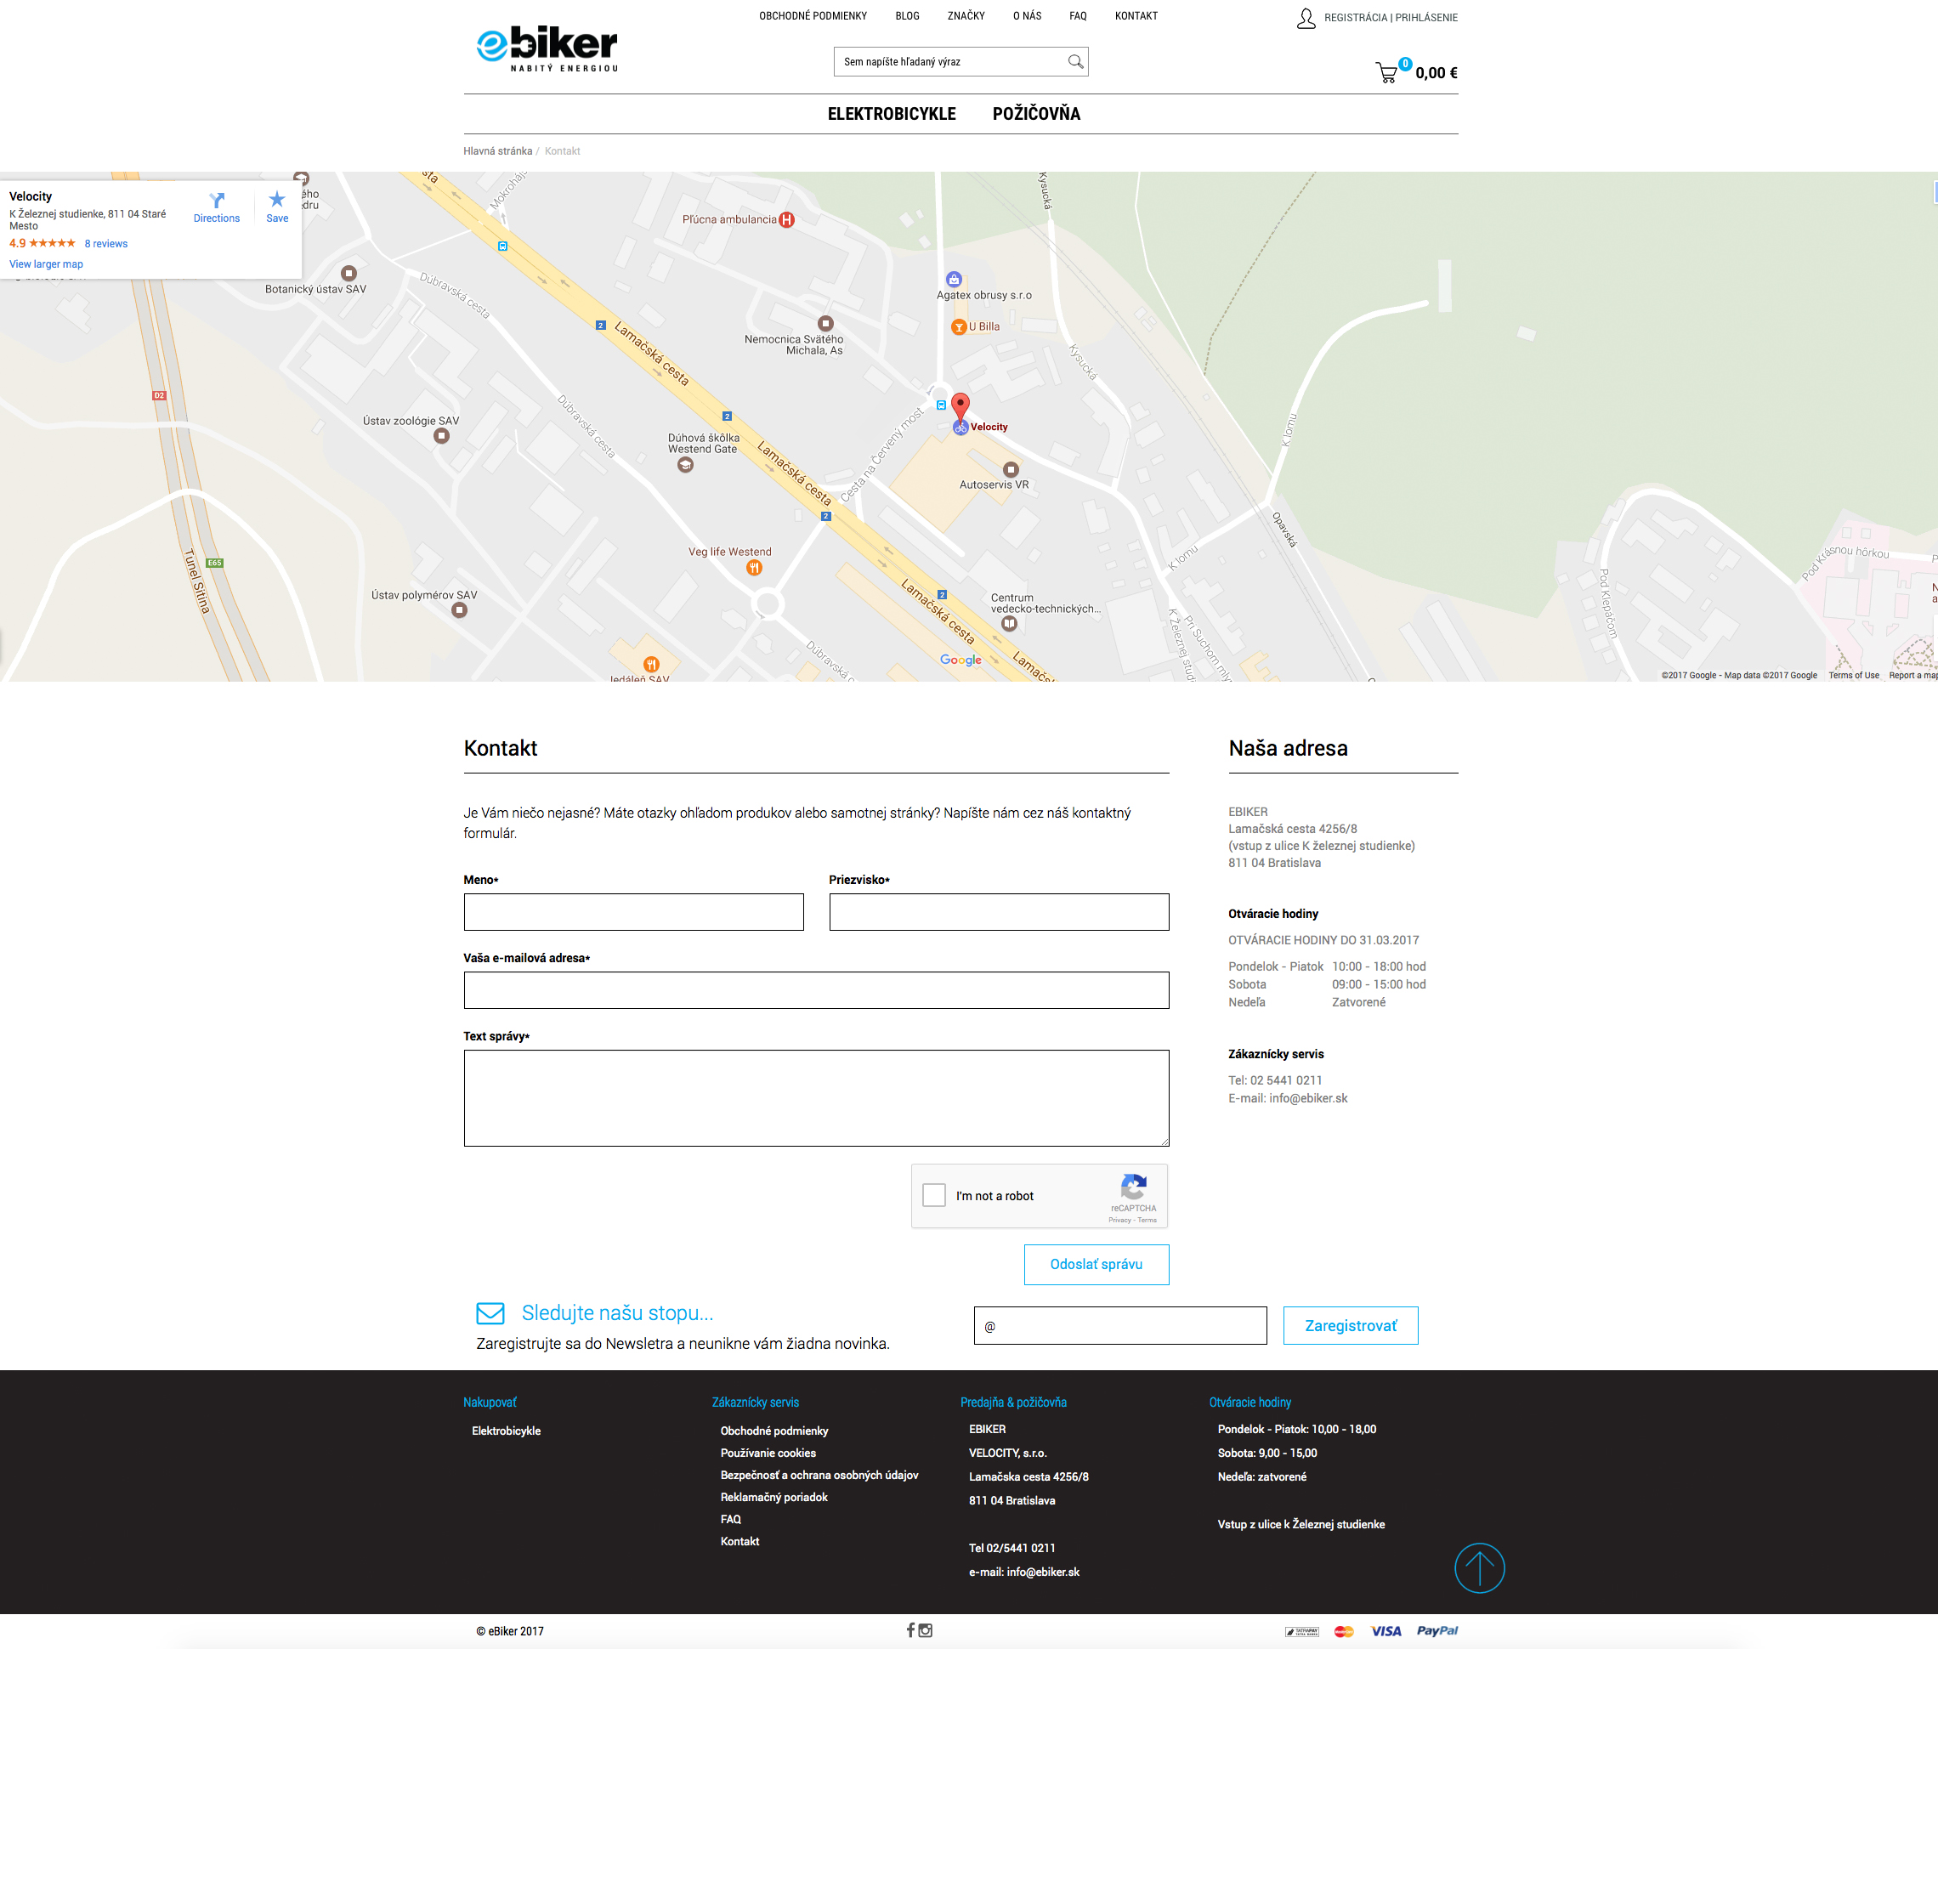Open the Instagram icon in footer
This screenshot has height=1904, width=1938.
[x=926, y=1630]
